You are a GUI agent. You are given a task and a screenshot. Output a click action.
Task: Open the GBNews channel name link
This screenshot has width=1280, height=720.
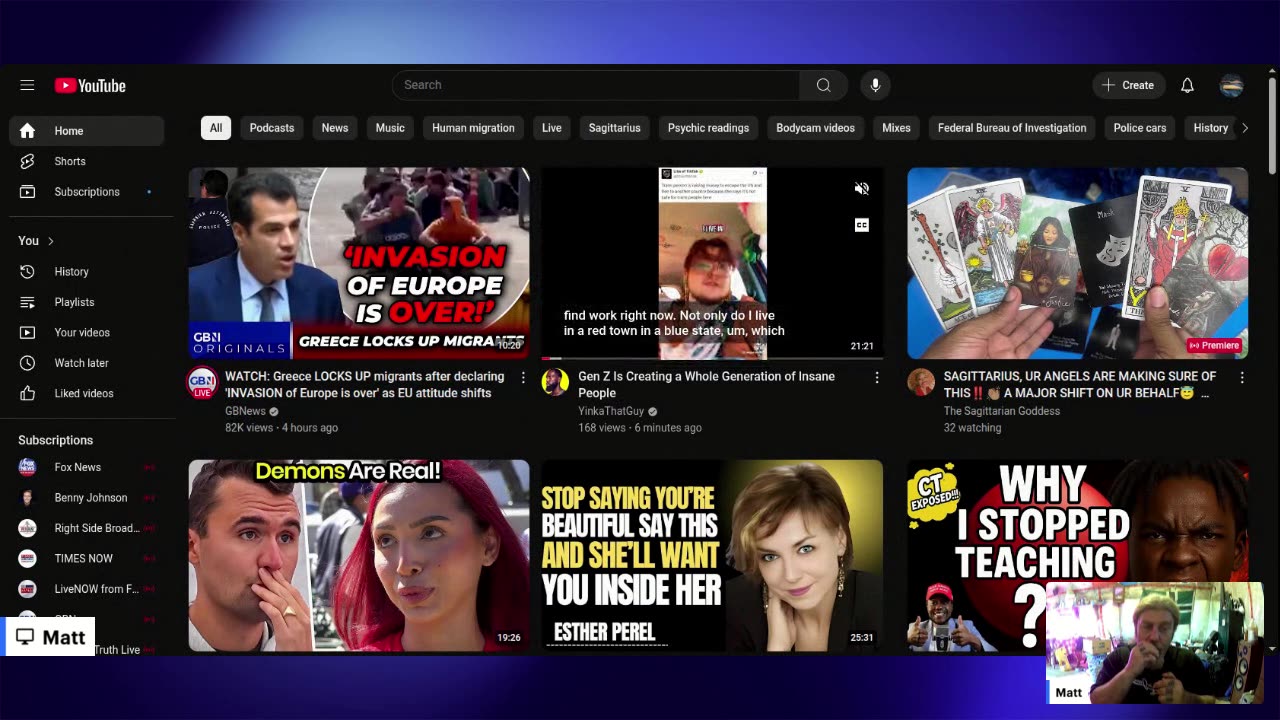[x=245, y=411]
